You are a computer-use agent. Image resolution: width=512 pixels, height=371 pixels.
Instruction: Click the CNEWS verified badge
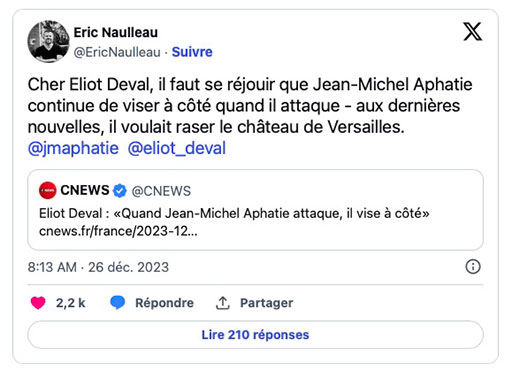120,191
